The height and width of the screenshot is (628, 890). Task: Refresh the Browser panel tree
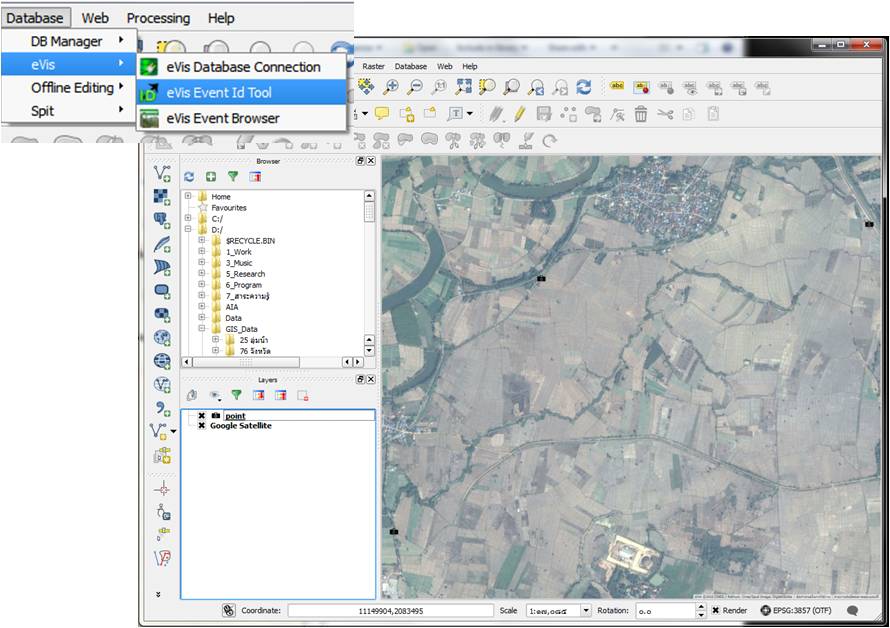[x=189, y=177]
